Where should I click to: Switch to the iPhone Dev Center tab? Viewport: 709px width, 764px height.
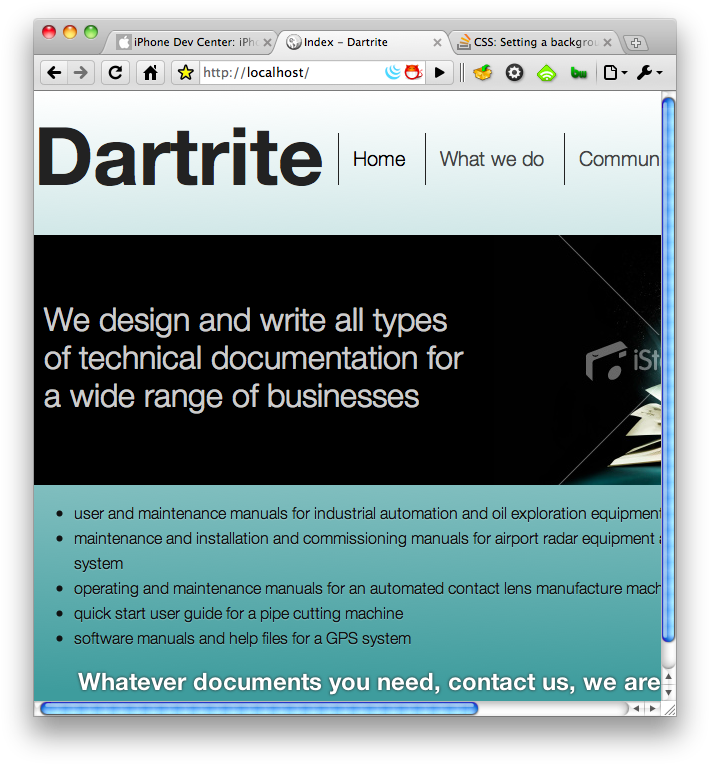pyautogui.click(x=190, y=43)
